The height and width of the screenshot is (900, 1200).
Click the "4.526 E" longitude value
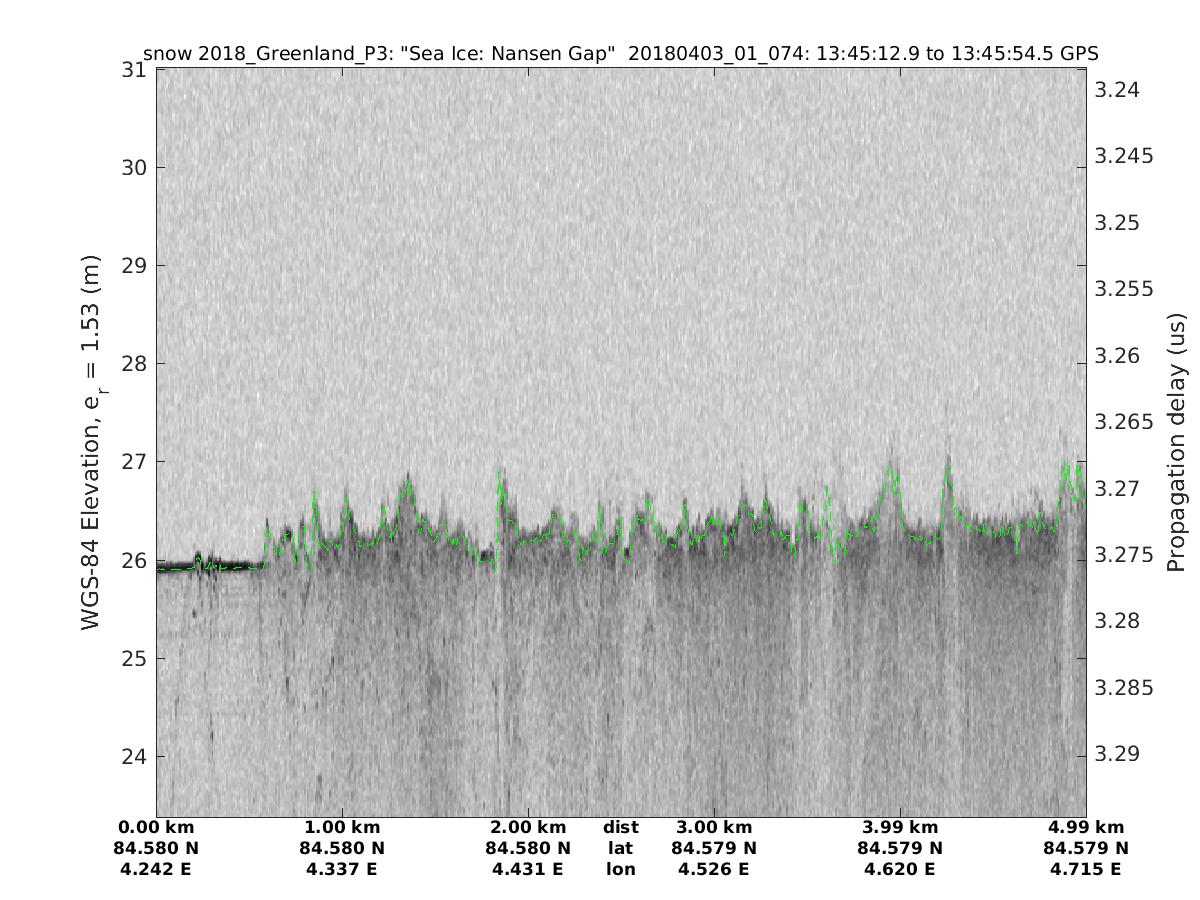(714, 870)
